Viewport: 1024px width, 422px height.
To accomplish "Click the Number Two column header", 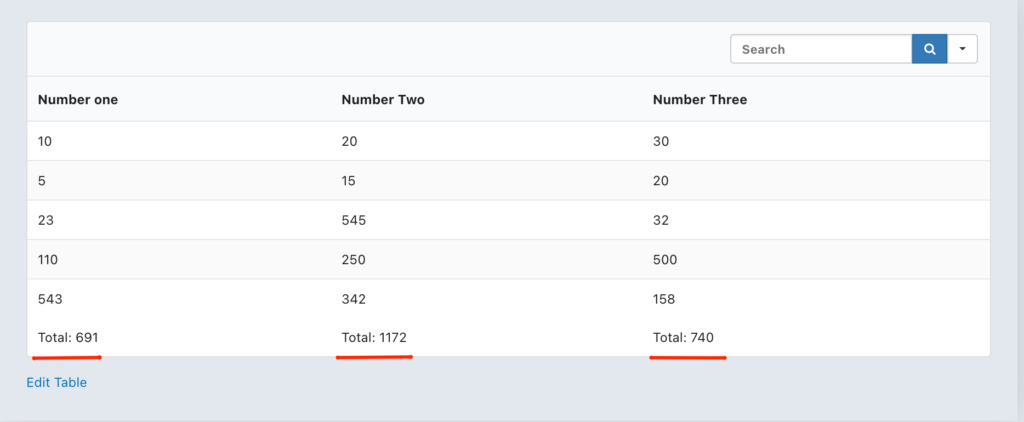I will [383, 100].
